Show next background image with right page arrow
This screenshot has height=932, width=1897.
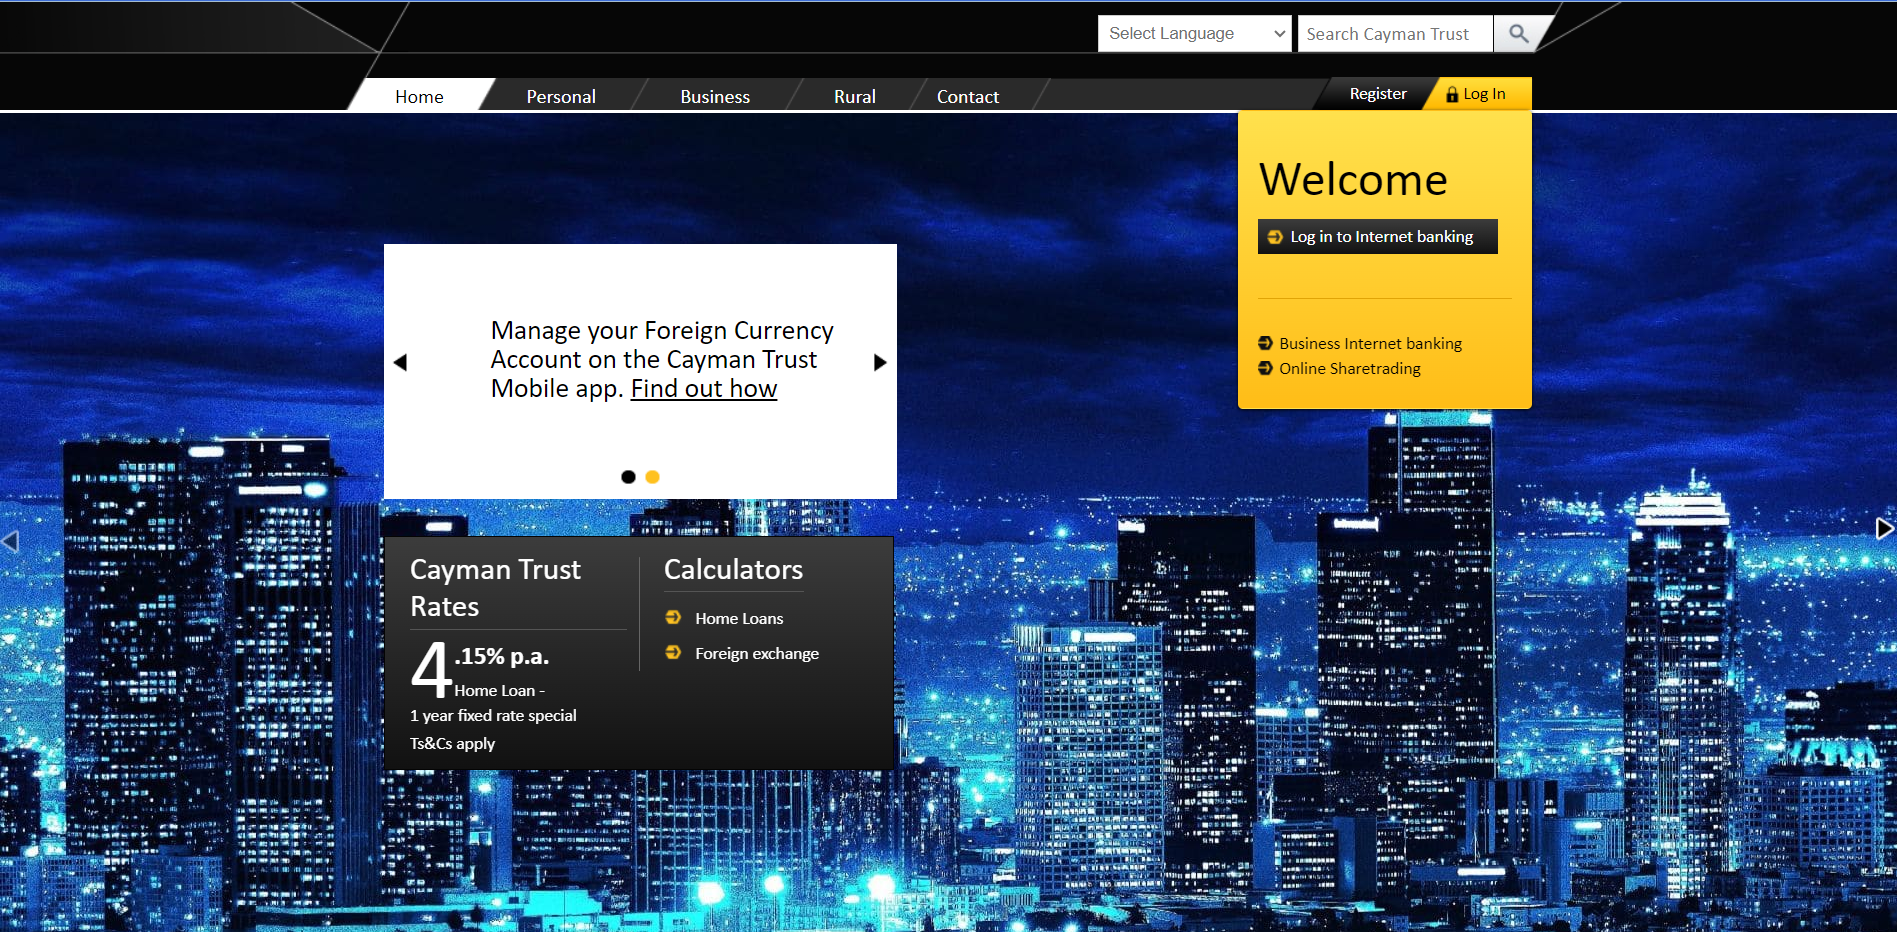(x=1884, y=528)
